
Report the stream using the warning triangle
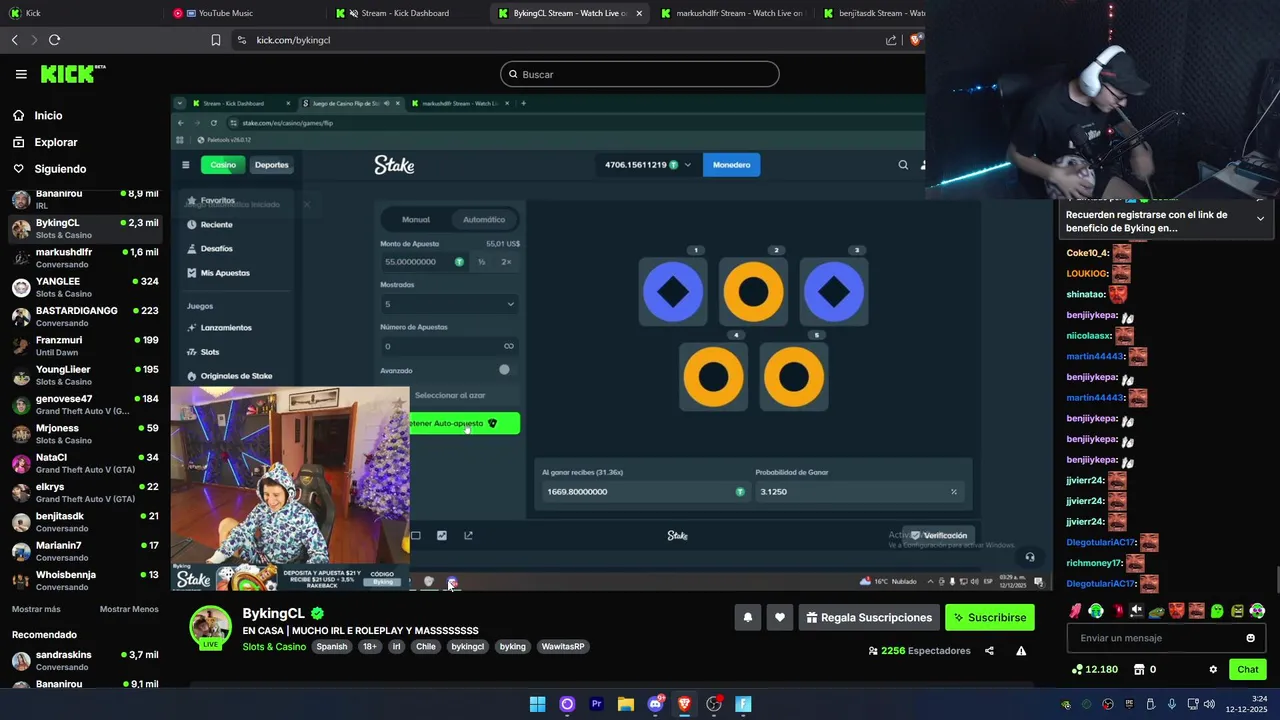1021,651
